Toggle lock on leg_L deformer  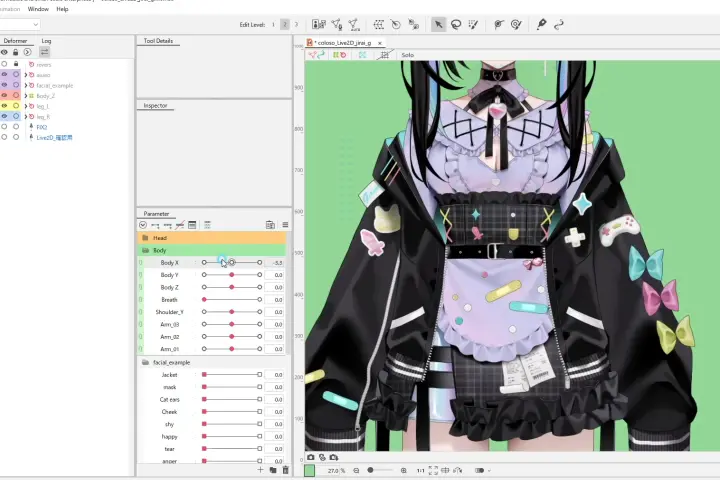(x=16, y=106)
